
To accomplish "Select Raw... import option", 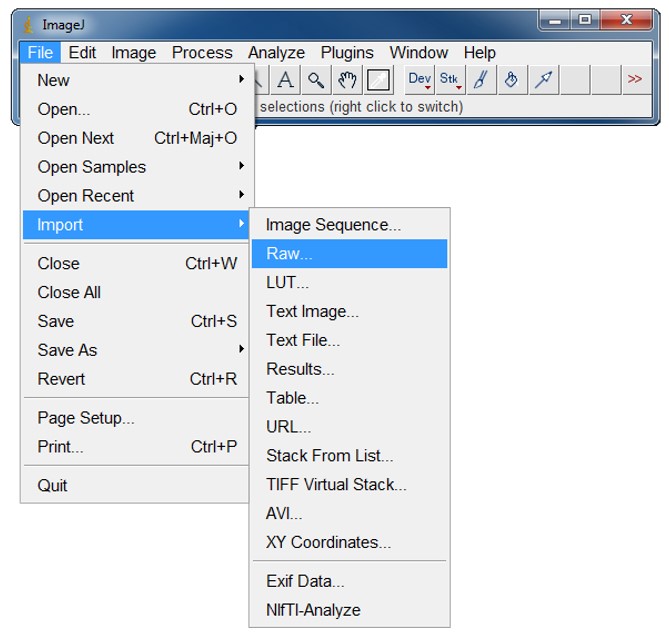I will pyautogui.click(x=349, y=254).
